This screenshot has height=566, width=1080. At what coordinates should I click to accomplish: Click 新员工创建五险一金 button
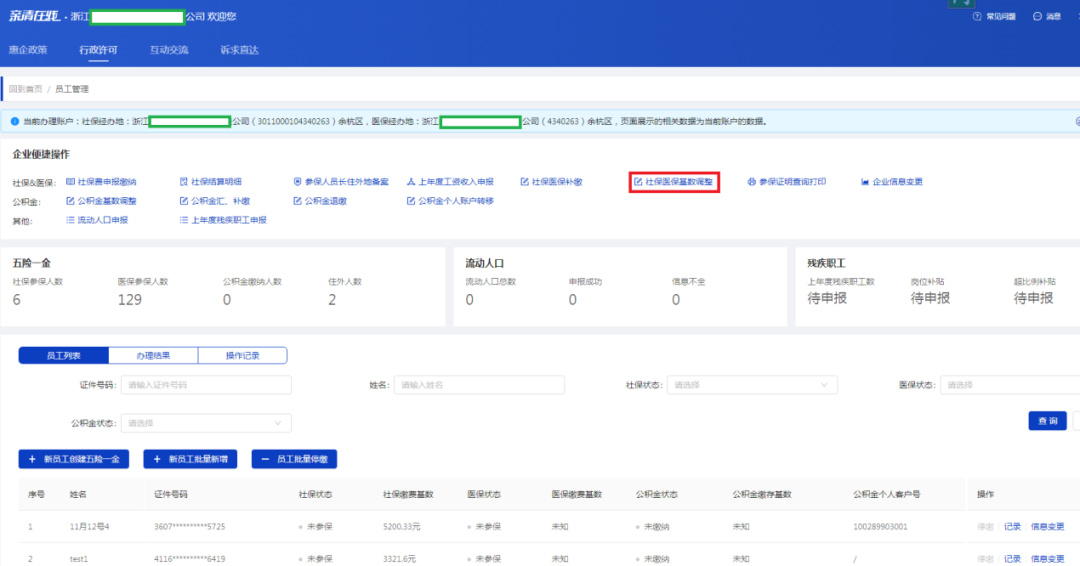click(74, 459)
